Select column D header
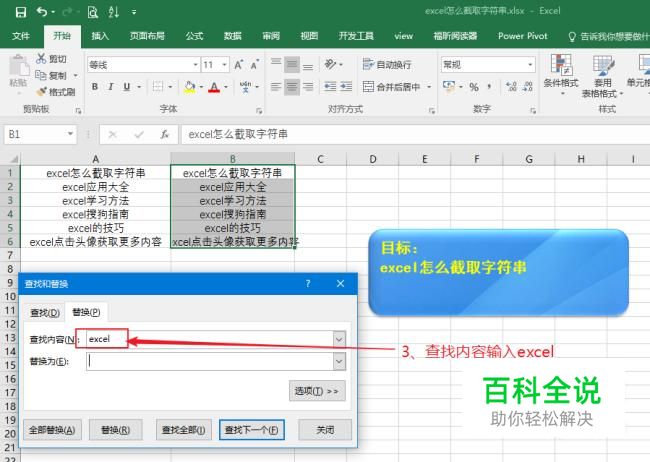 pos(373,159)
